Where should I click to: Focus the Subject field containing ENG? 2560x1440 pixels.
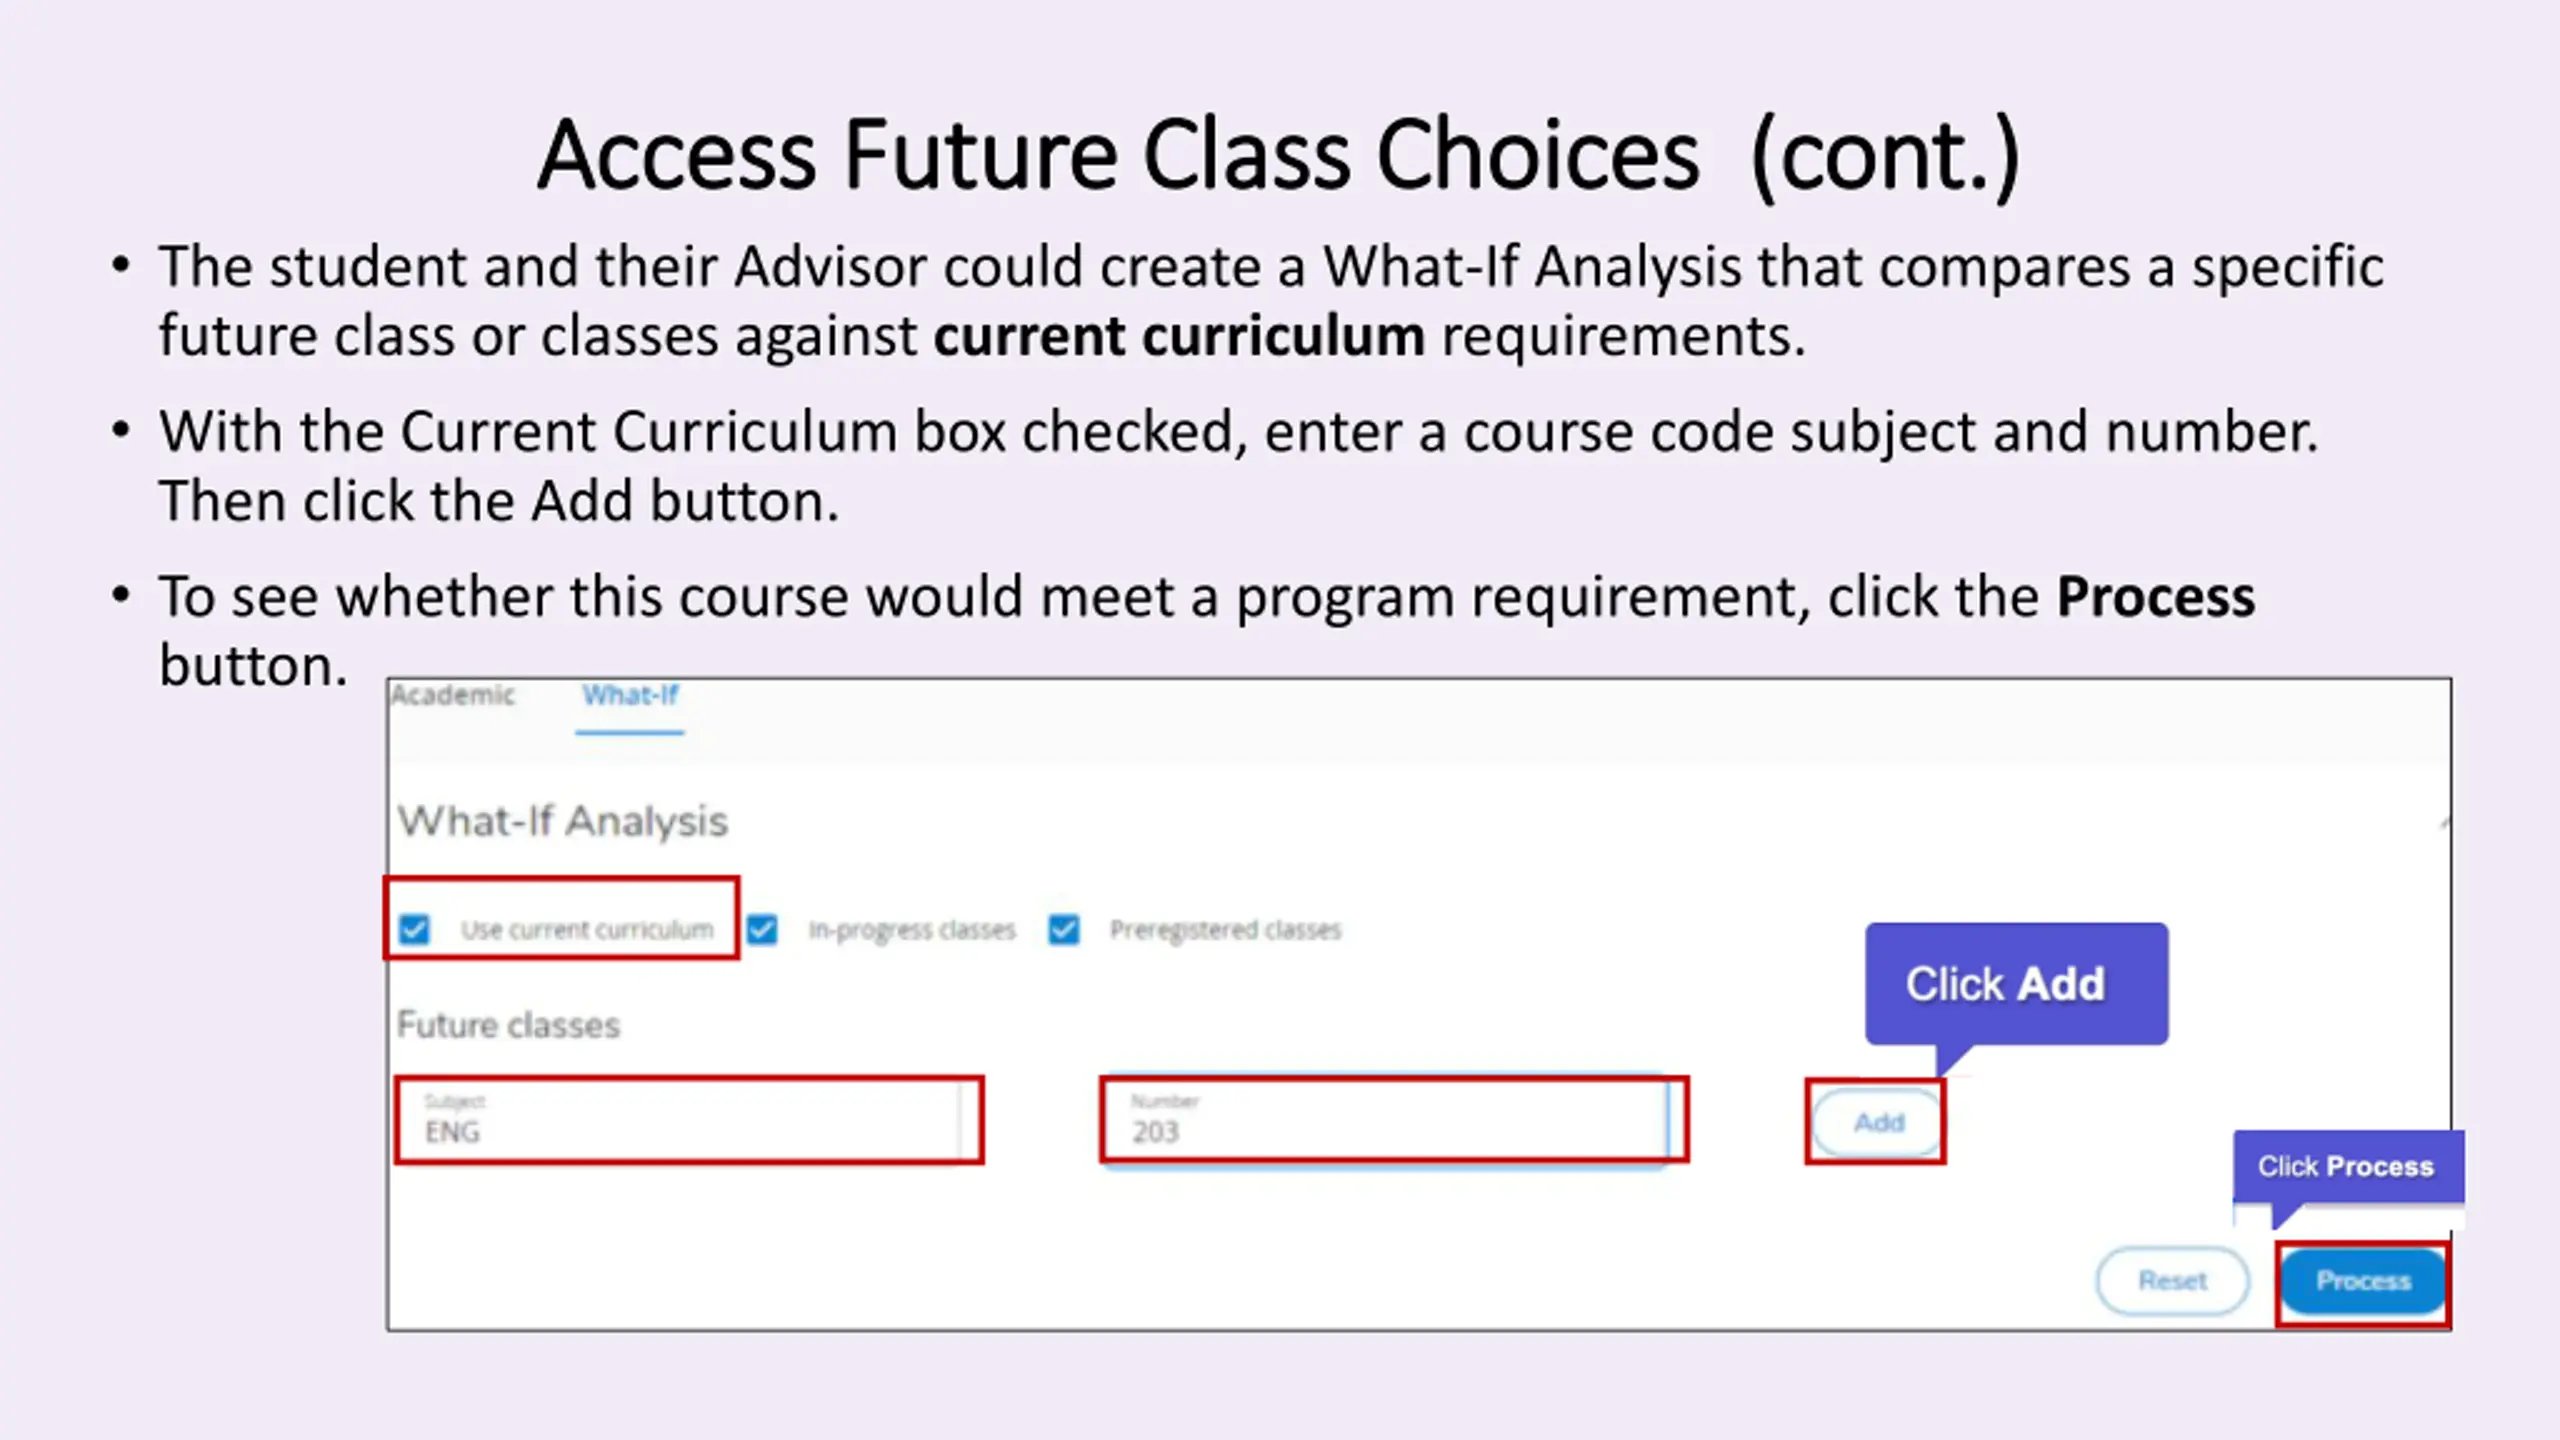tap(689, 1120)
